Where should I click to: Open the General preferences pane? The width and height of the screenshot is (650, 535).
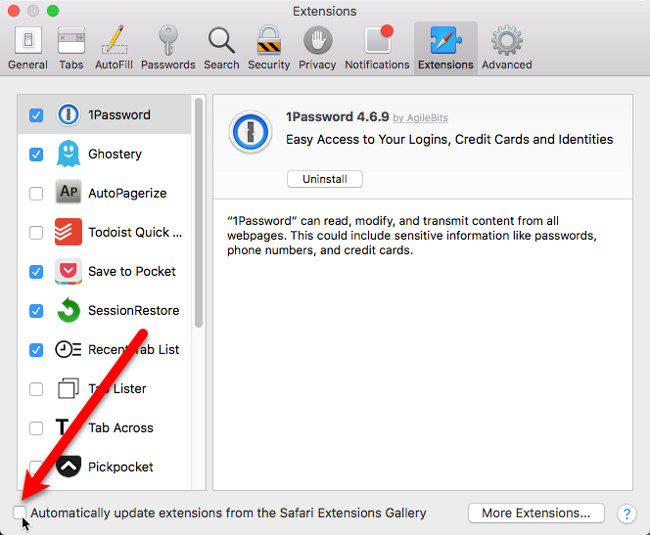click(27, 46)
